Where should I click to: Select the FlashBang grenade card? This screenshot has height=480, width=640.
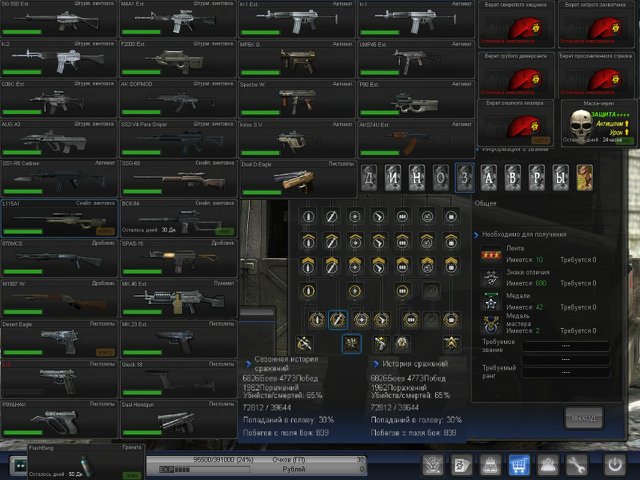point(86,462)
